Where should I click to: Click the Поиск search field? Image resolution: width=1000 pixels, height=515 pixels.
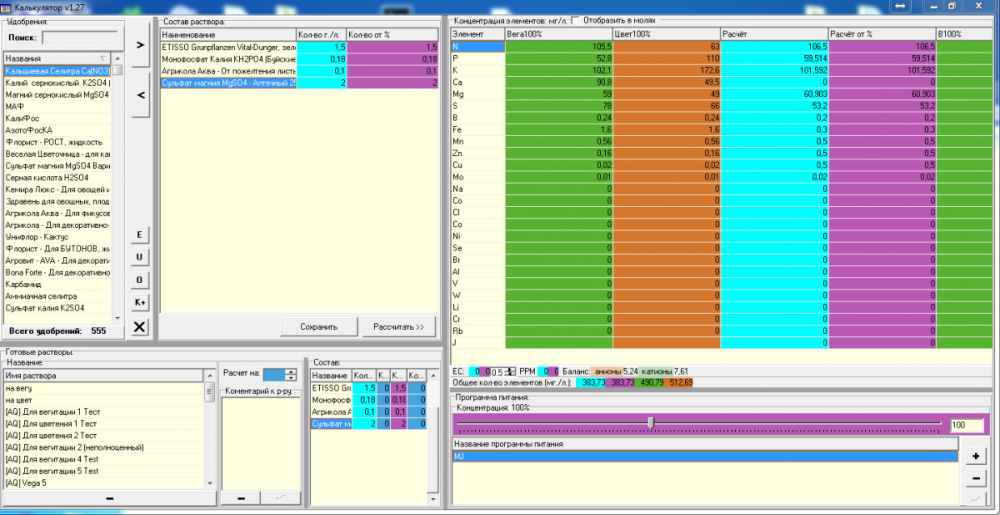click(80, 38)
